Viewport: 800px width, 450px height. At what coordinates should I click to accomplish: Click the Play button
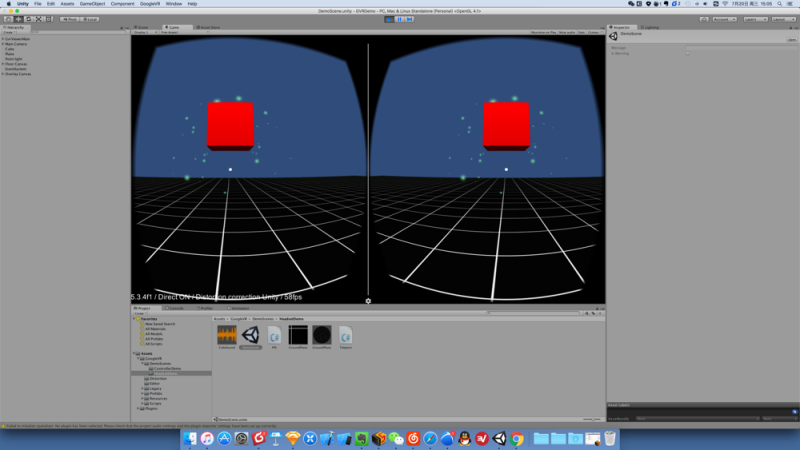coord(389,19)
